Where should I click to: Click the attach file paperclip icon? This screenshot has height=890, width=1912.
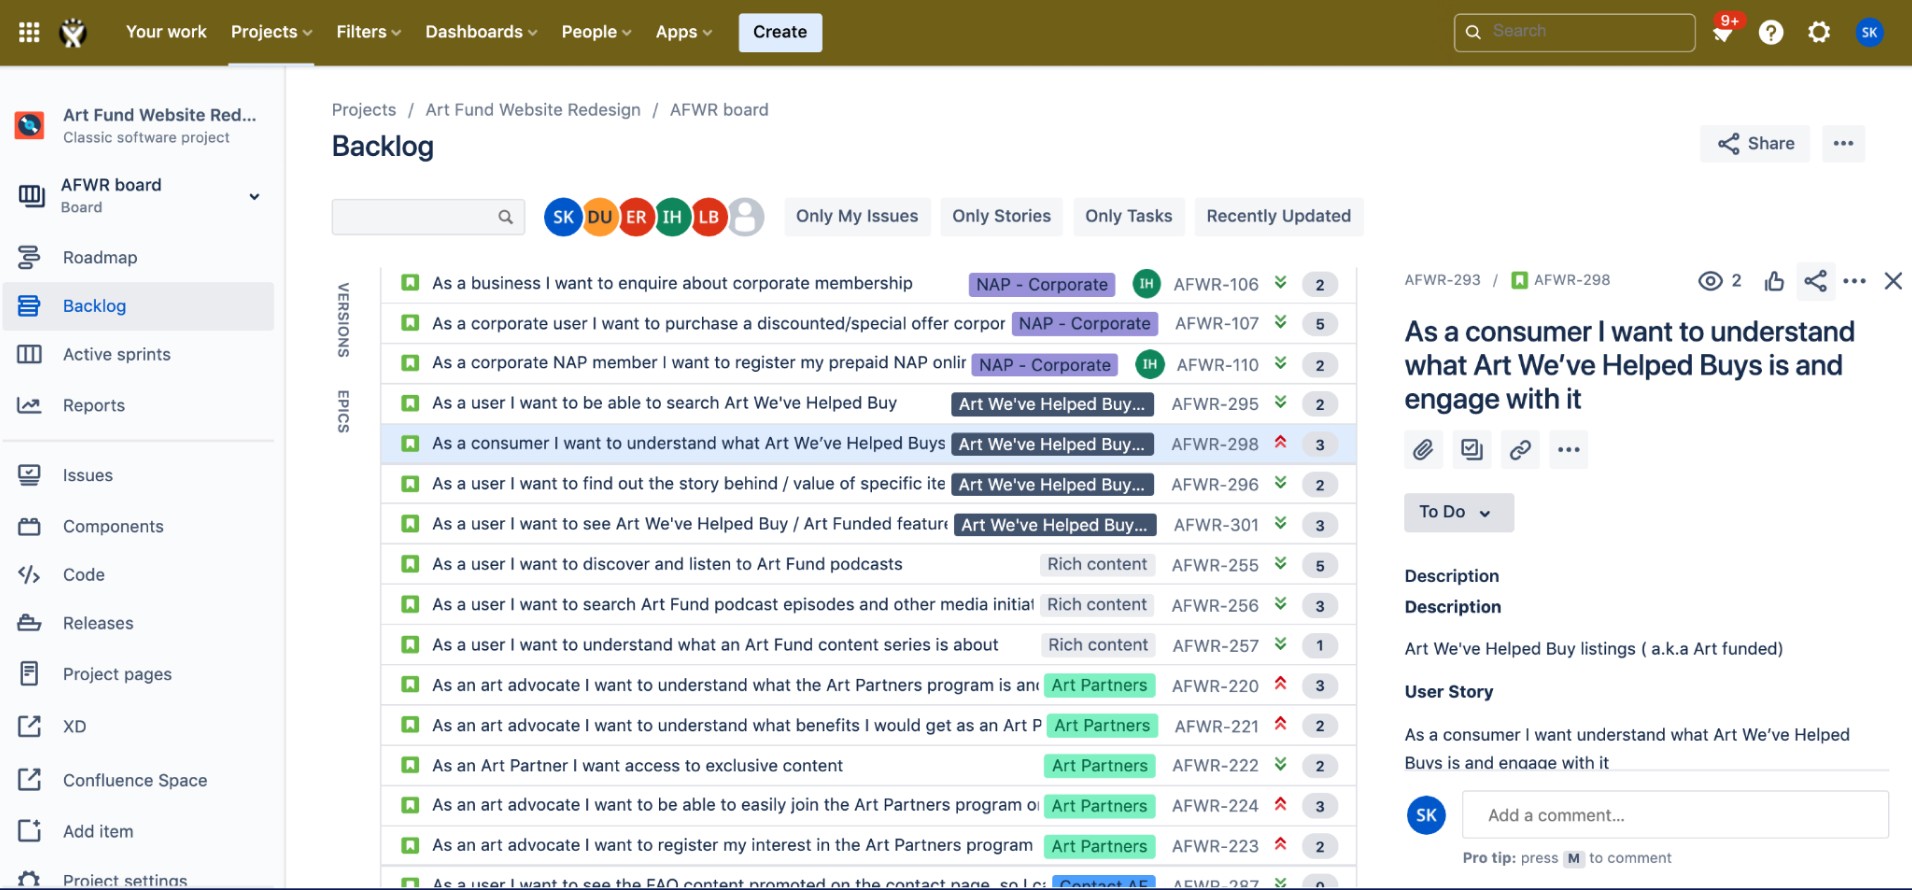[x=1423, y=450]
